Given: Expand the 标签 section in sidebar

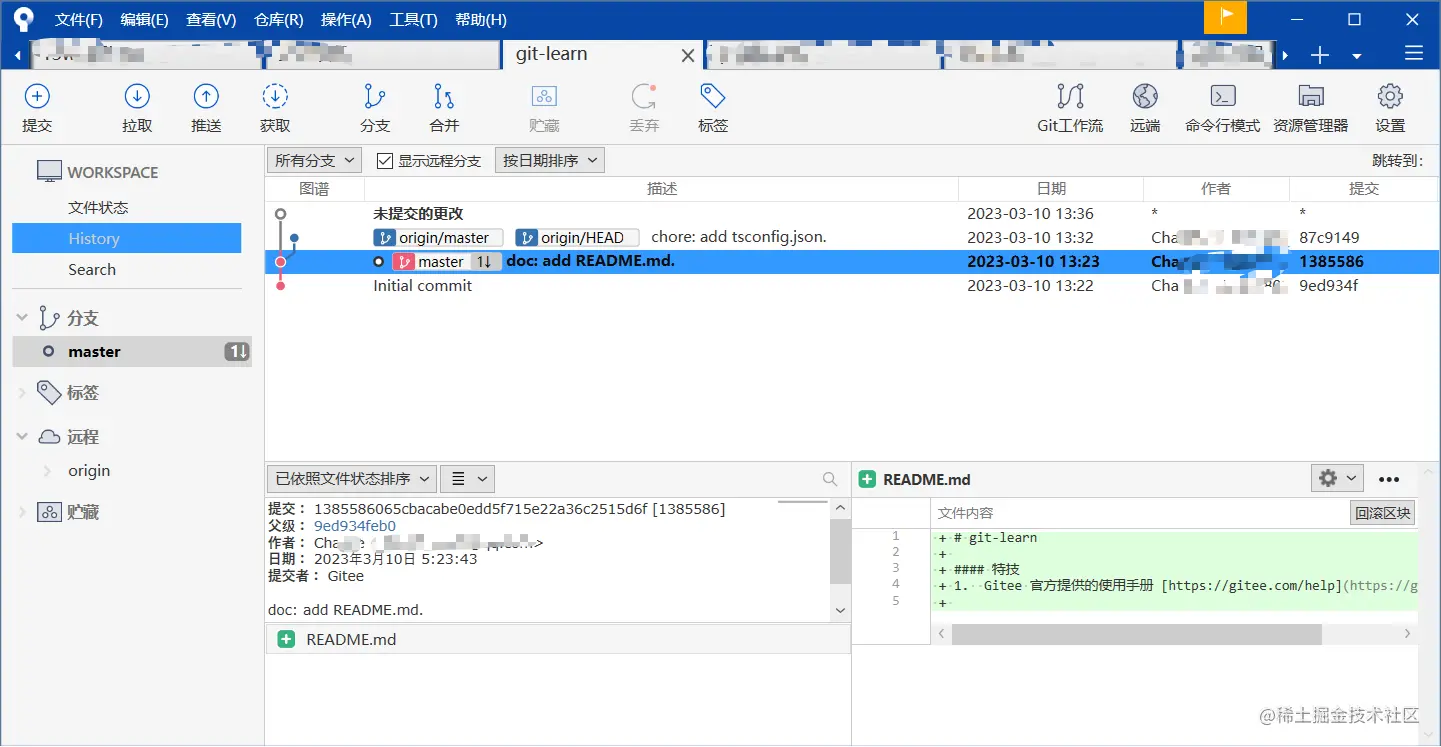Looking at the screenshot, I should tap(22, 393).
